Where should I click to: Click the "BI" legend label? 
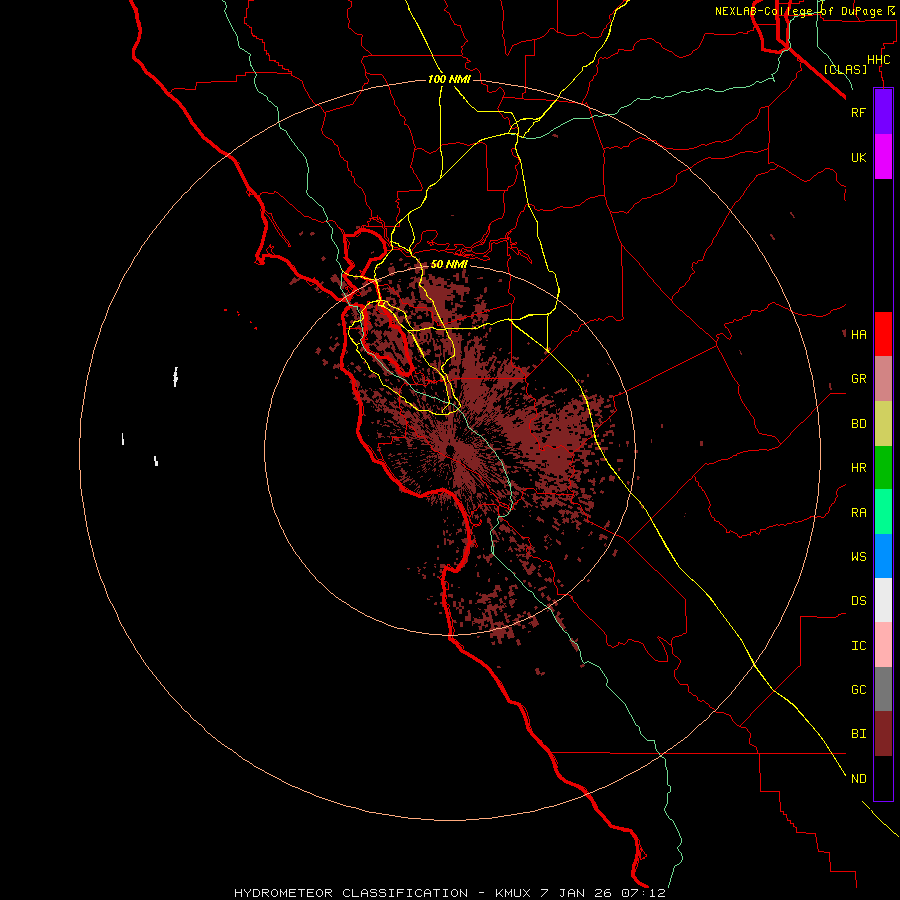coord(858,734)
